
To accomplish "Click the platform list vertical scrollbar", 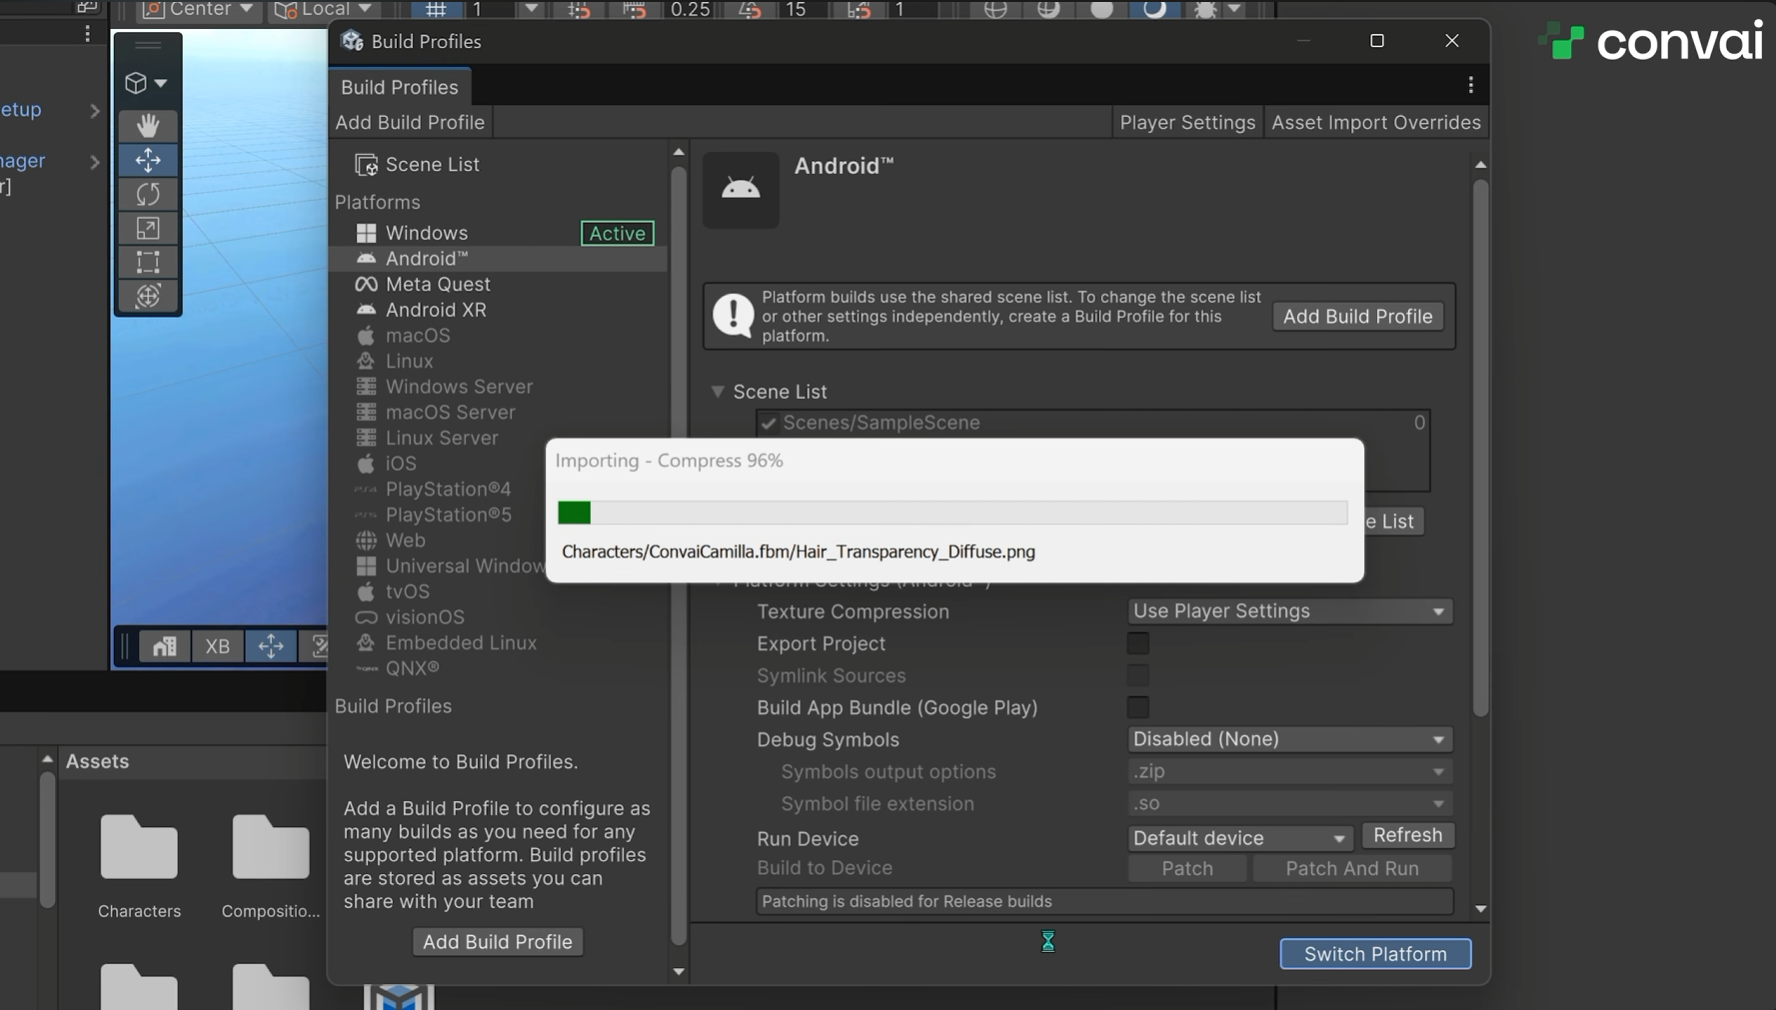I will coord(678,556).
